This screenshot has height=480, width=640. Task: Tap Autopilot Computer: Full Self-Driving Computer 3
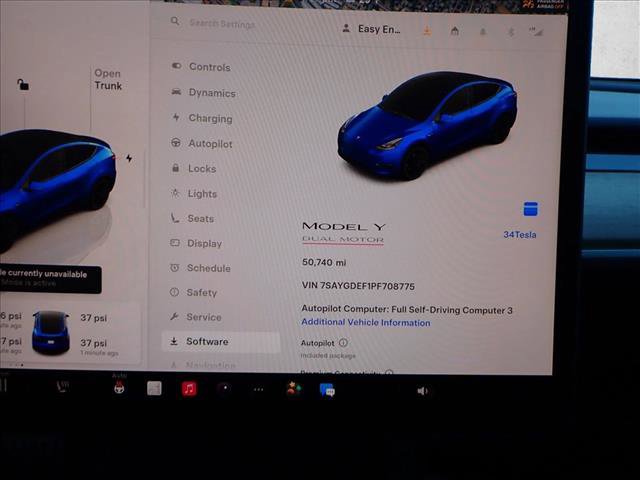(x=407, y=309)
